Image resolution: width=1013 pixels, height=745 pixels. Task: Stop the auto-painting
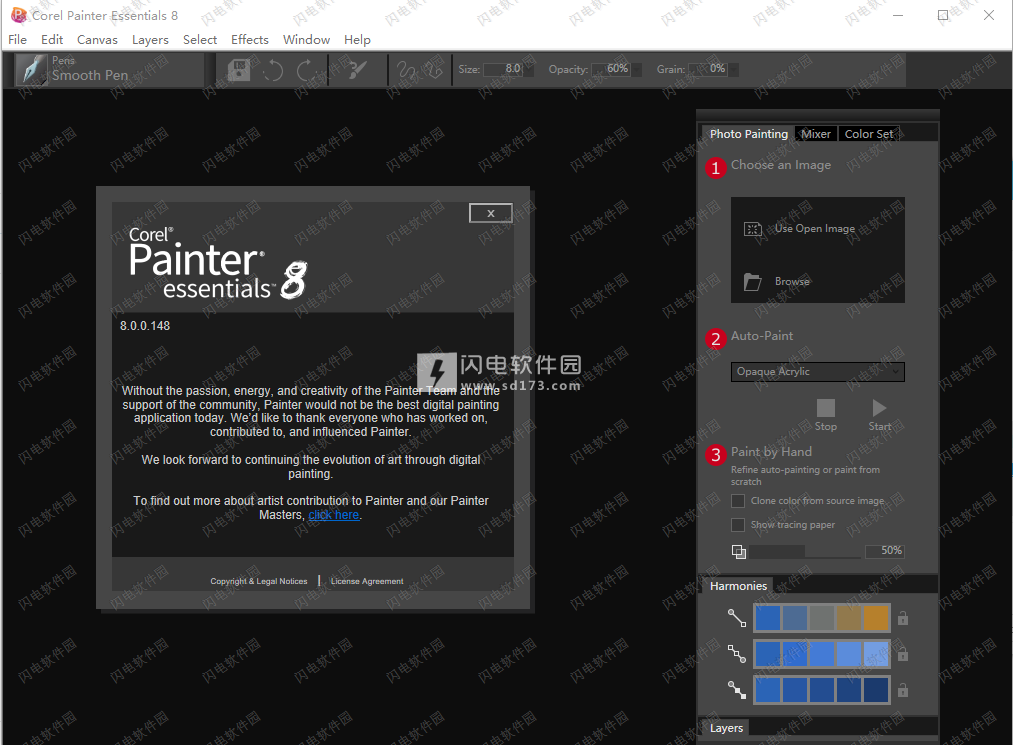826,415
